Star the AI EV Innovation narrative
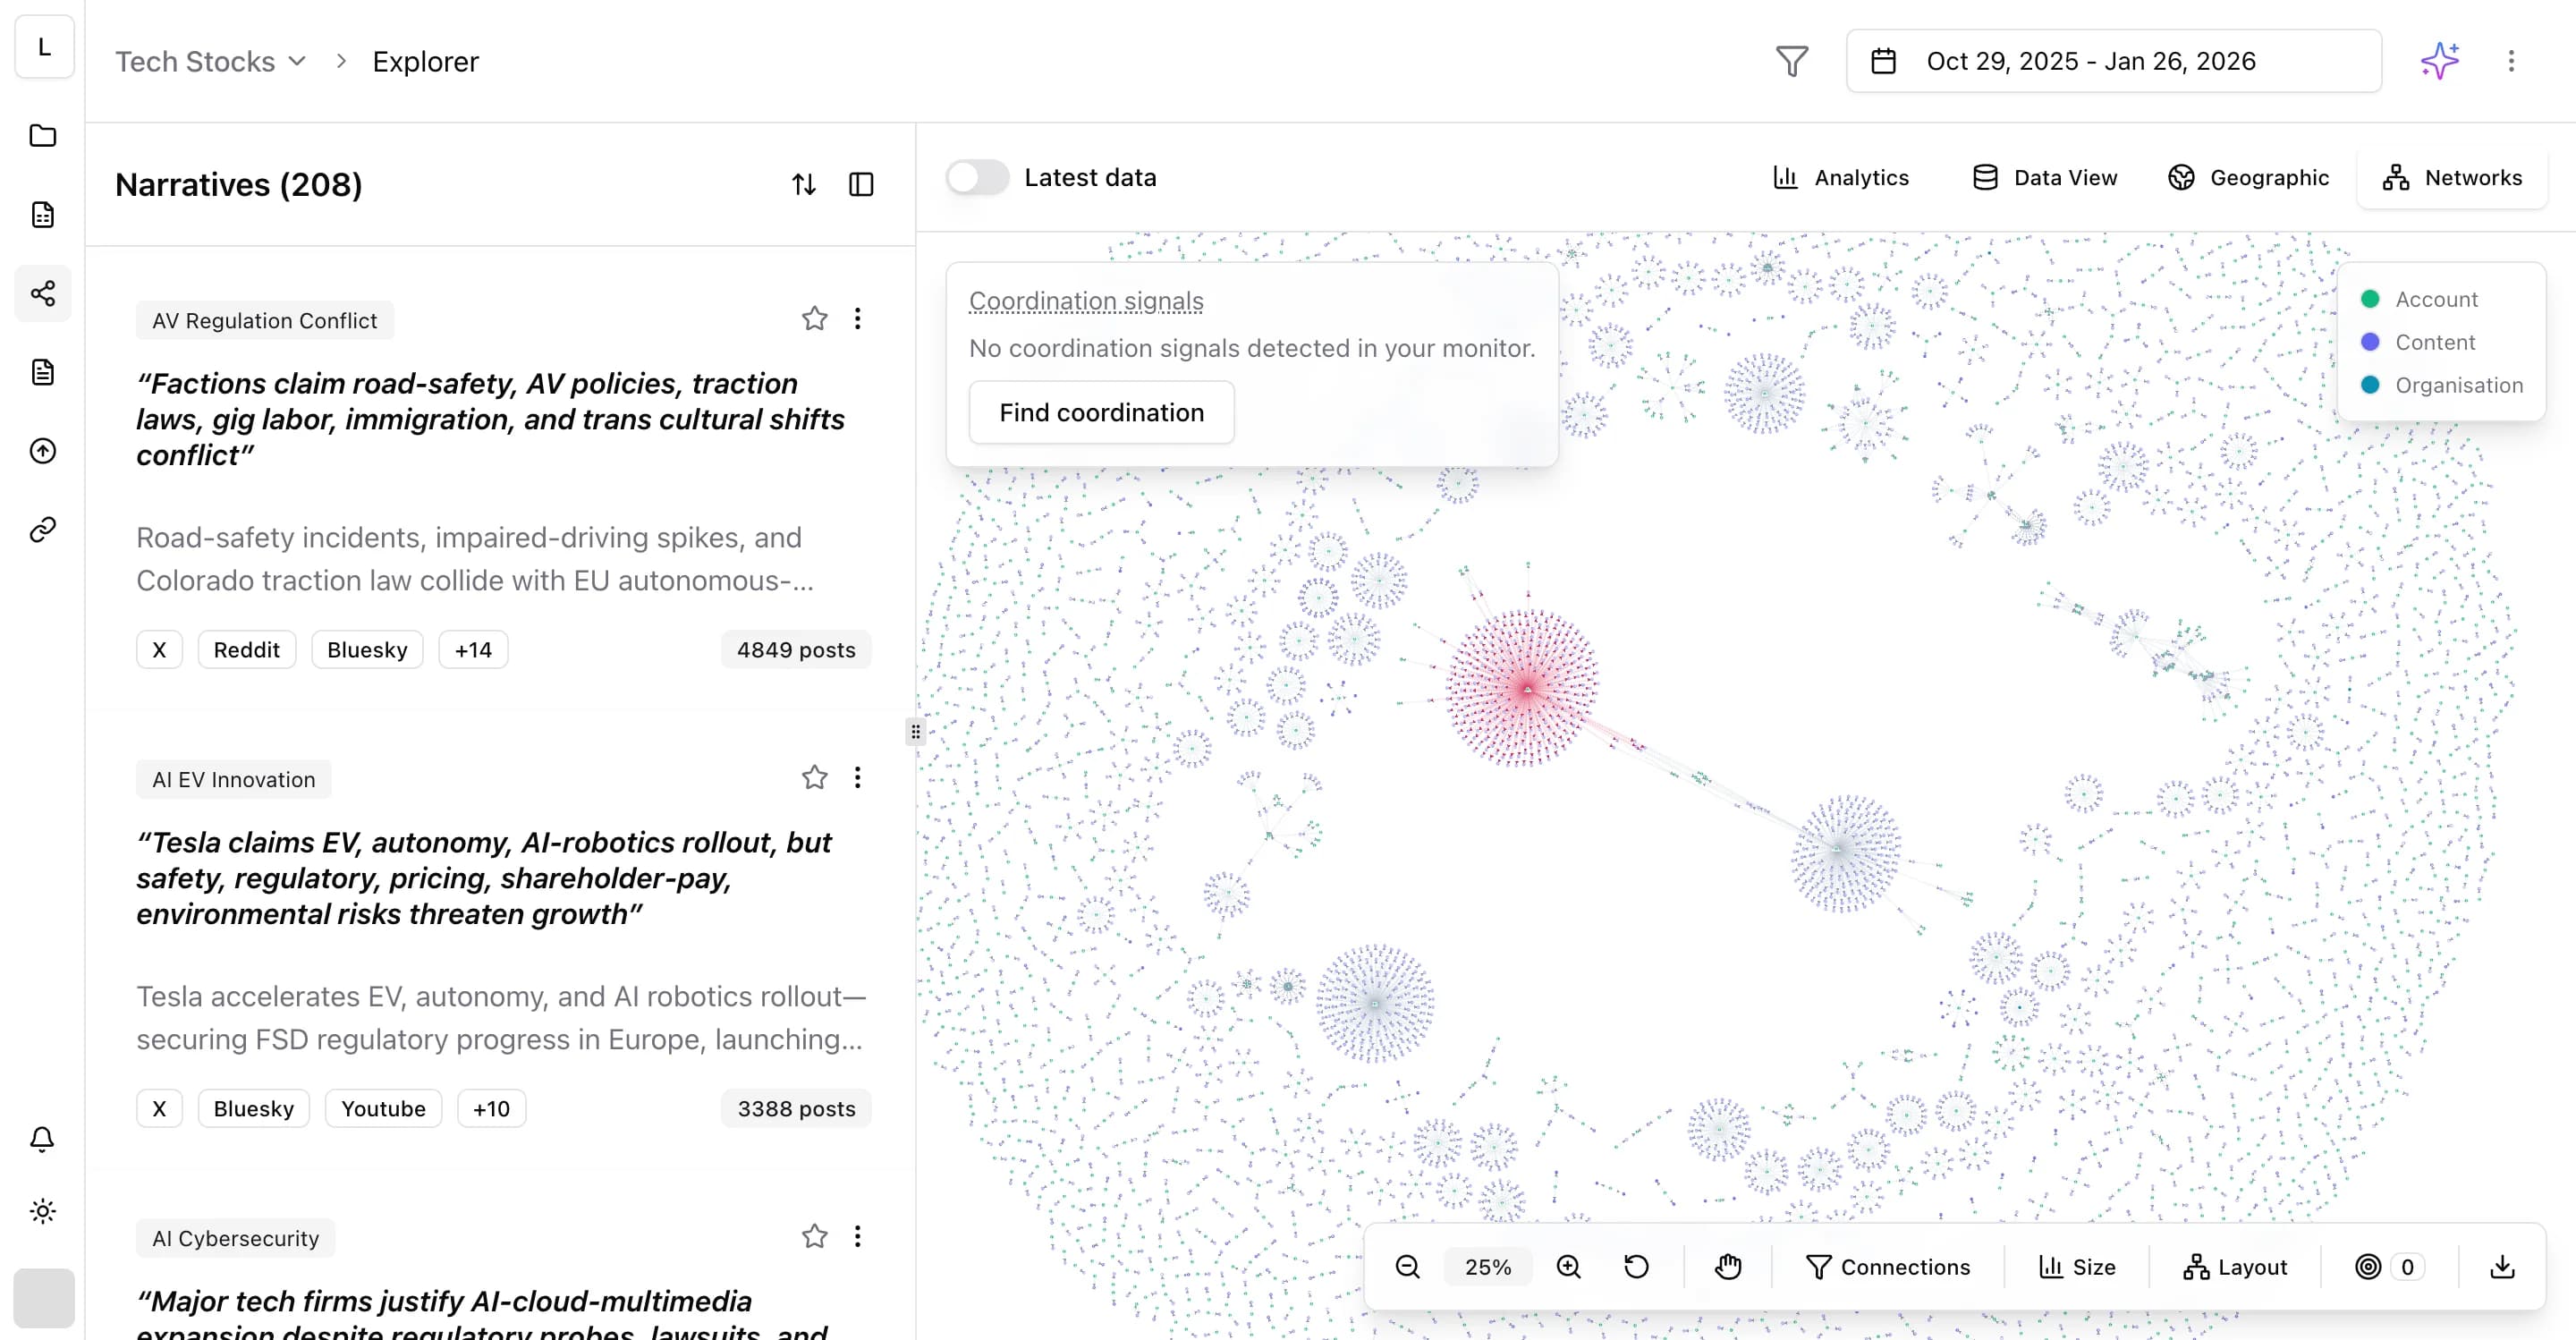The height and width of the screenshot is (1340, 2576). click(815, 777)
